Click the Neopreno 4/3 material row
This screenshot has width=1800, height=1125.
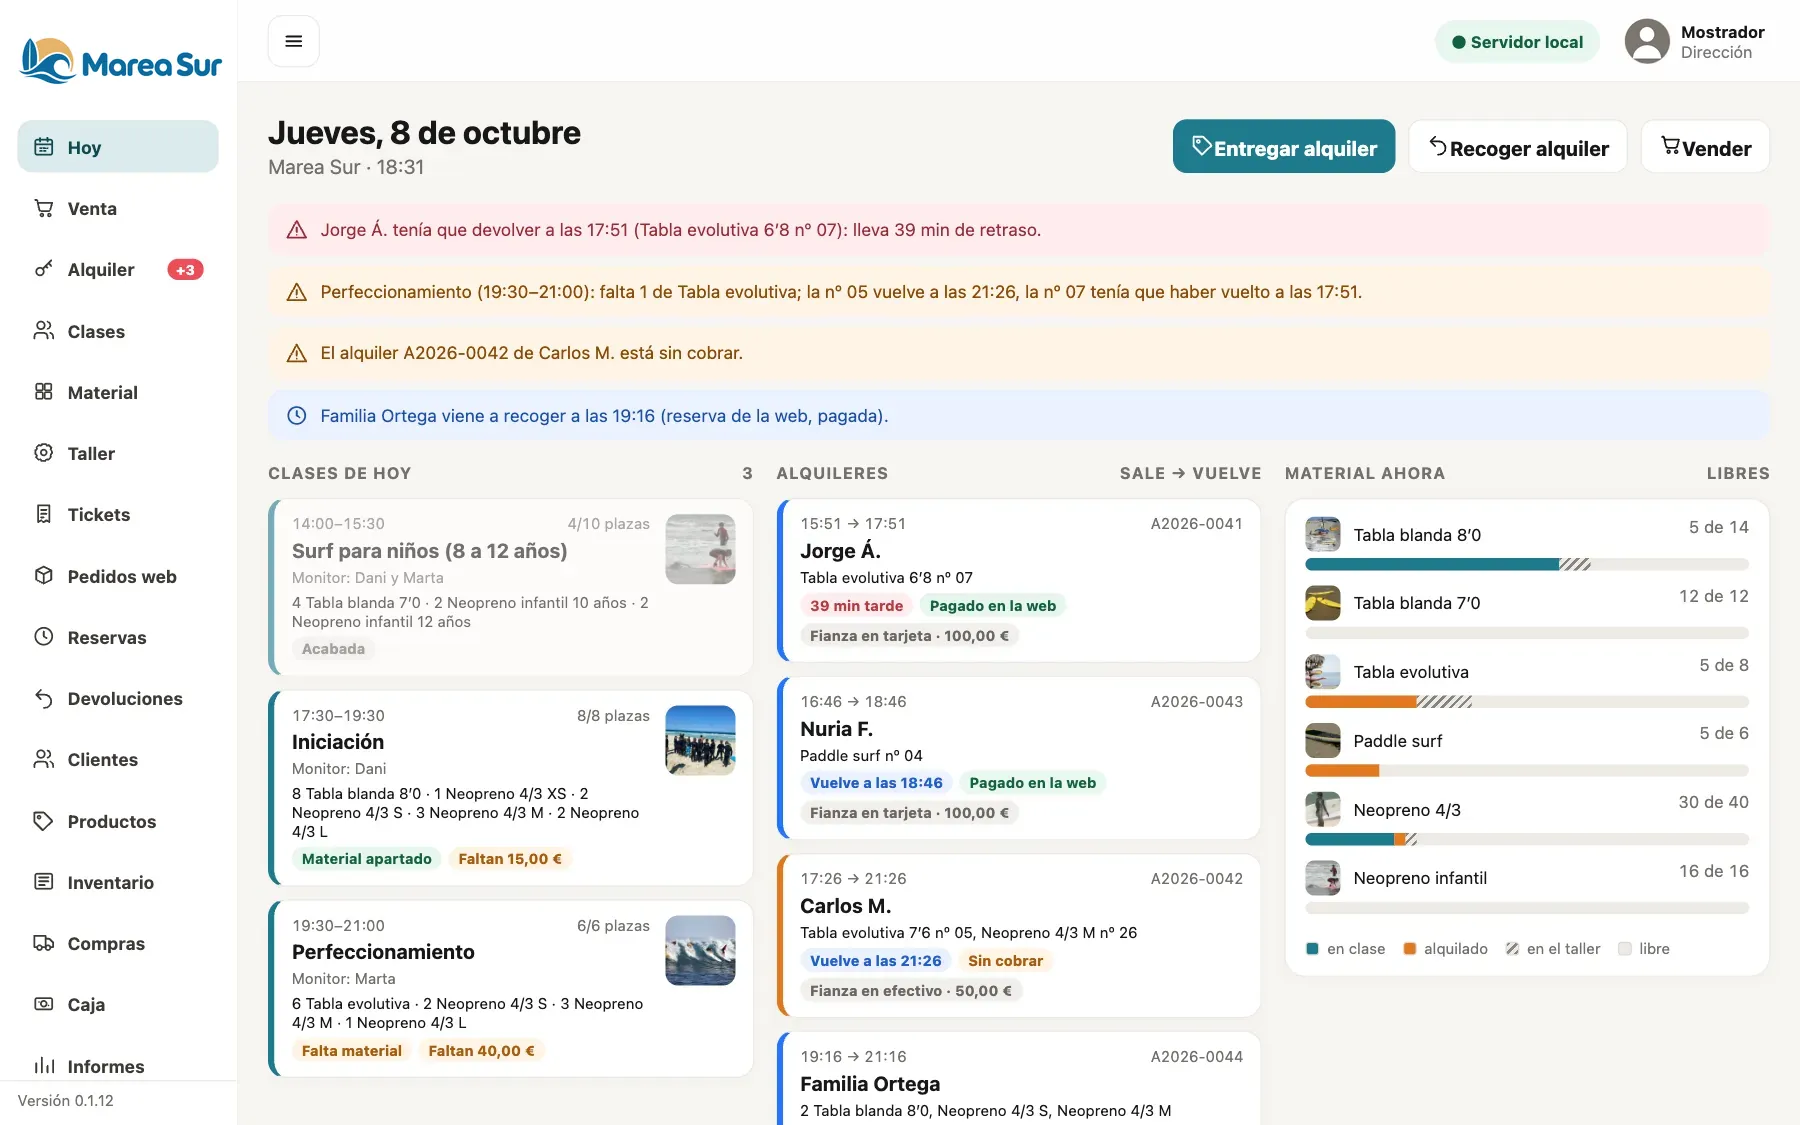click(x=1527, y=820)
